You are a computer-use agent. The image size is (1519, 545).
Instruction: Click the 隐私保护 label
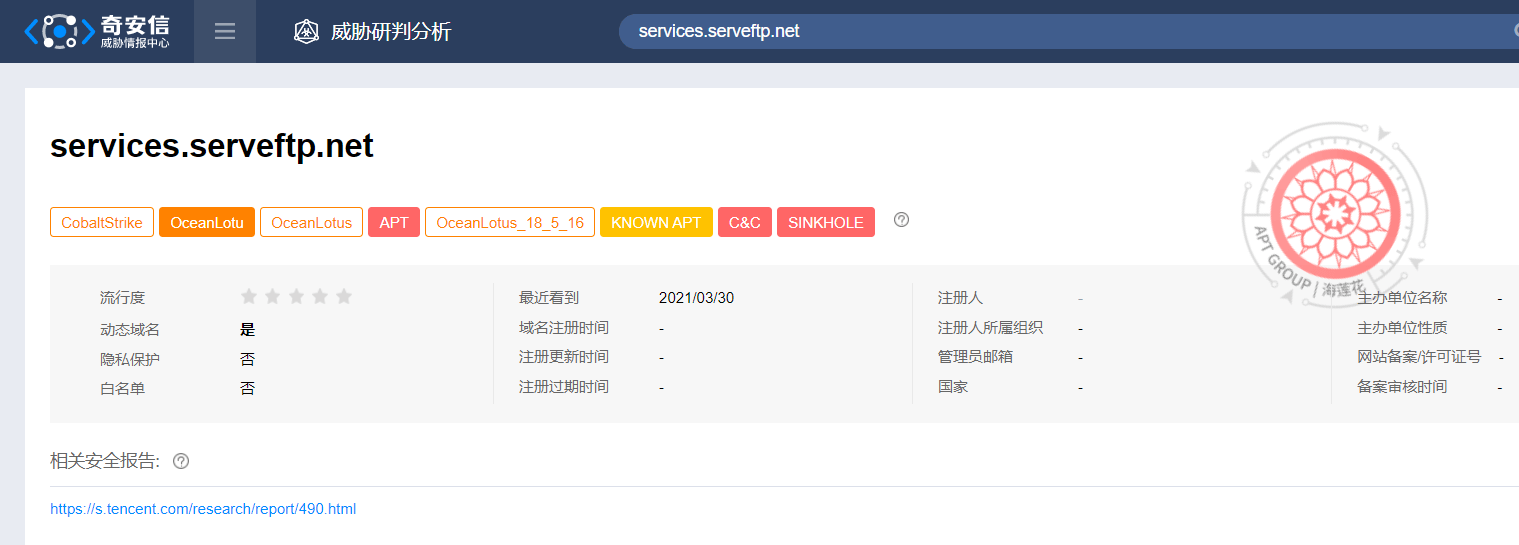click(x=130, y=359)
